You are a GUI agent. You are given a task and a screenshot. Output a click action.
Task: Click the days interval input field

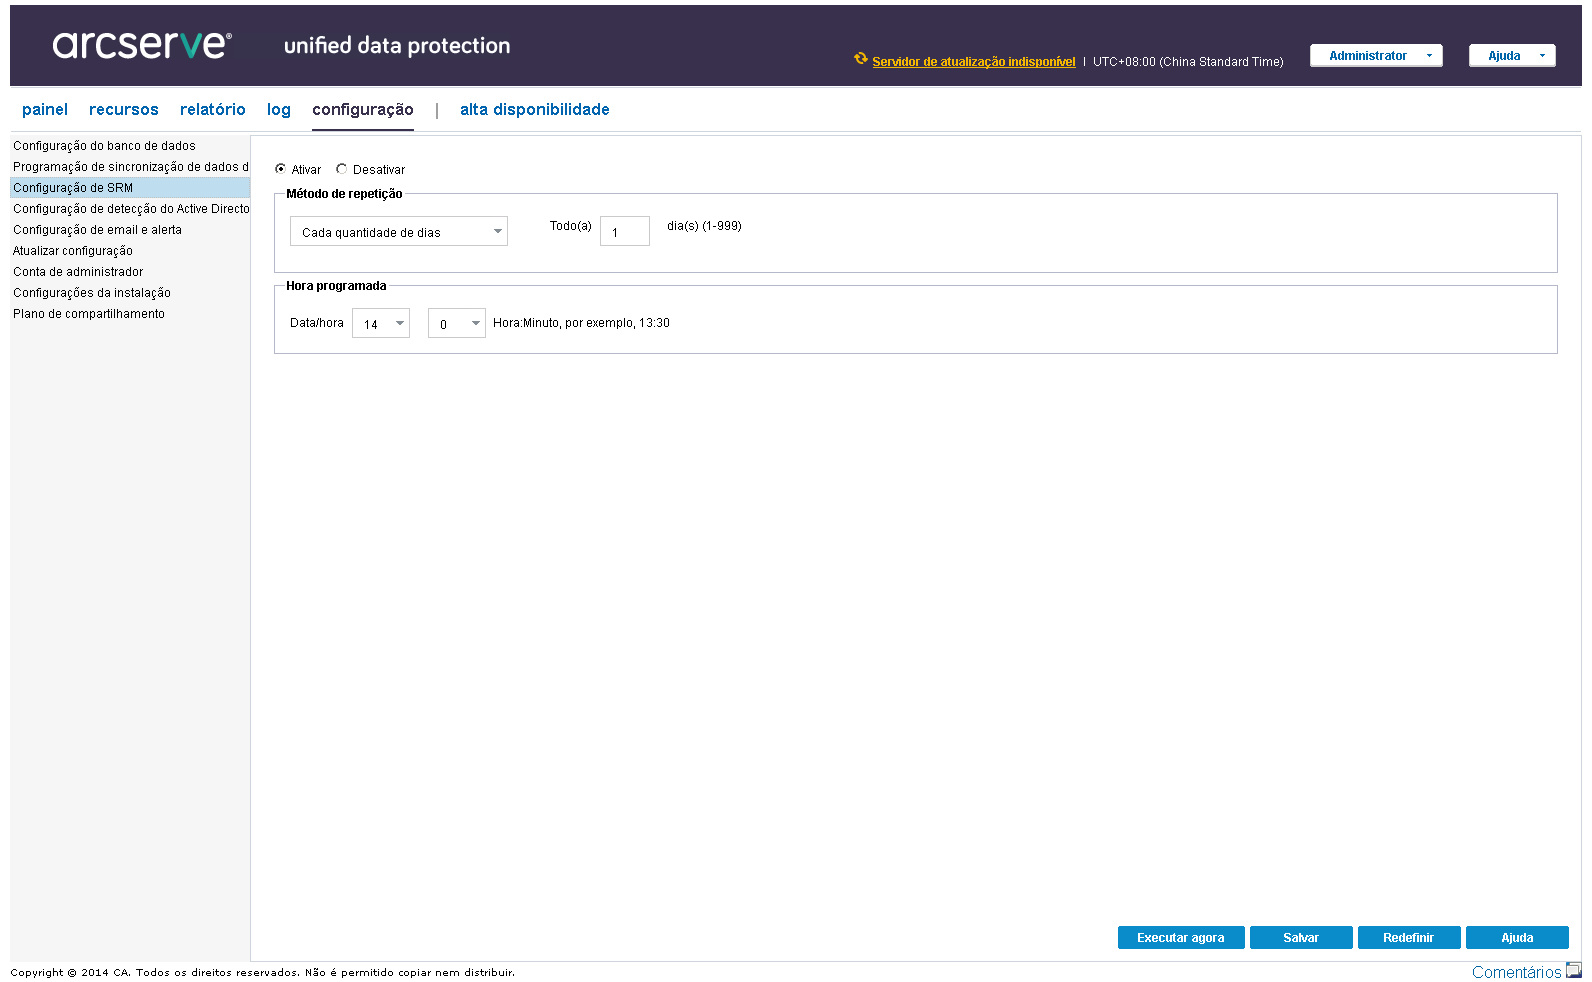coord(625,232)
